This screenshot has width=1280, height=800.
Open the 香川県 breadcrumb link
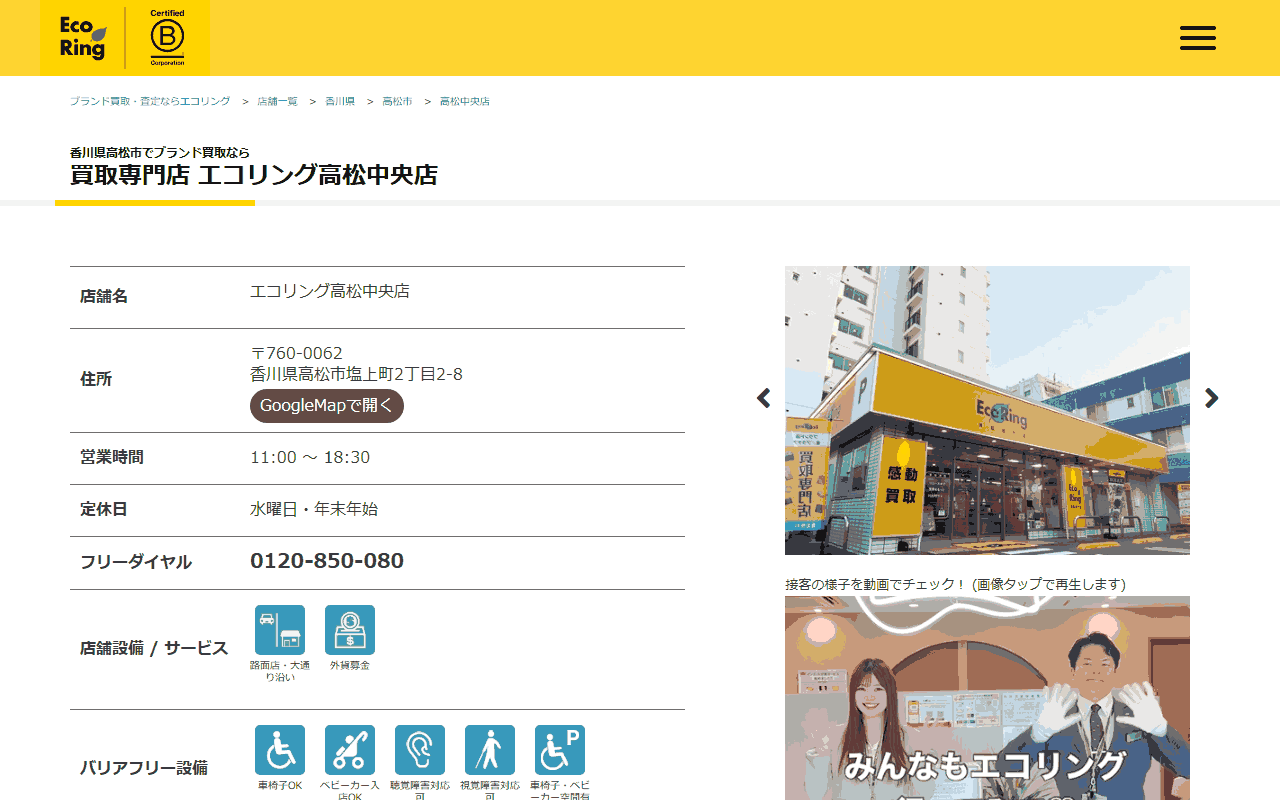[340, 102]
